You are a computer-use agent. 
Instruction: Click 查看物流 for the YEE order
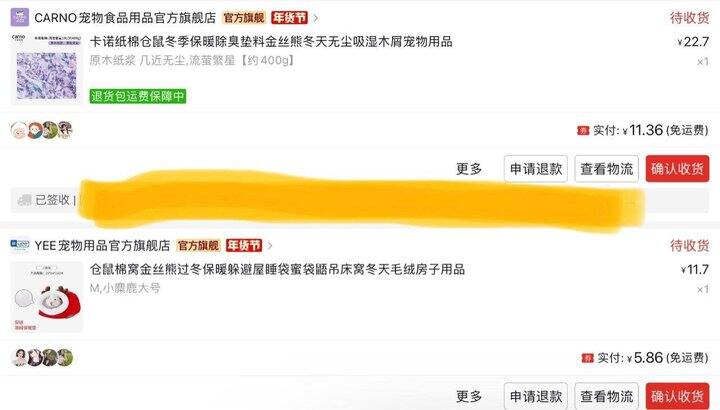[x=607, y=396]
